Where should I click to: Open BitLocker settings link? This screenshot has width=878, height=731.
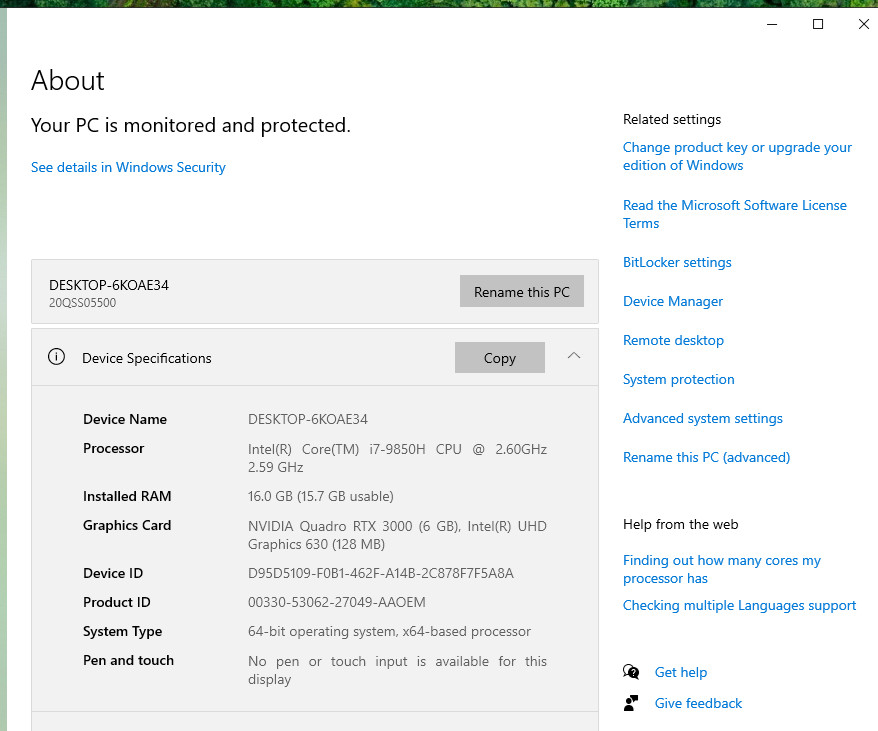point(677,262)
